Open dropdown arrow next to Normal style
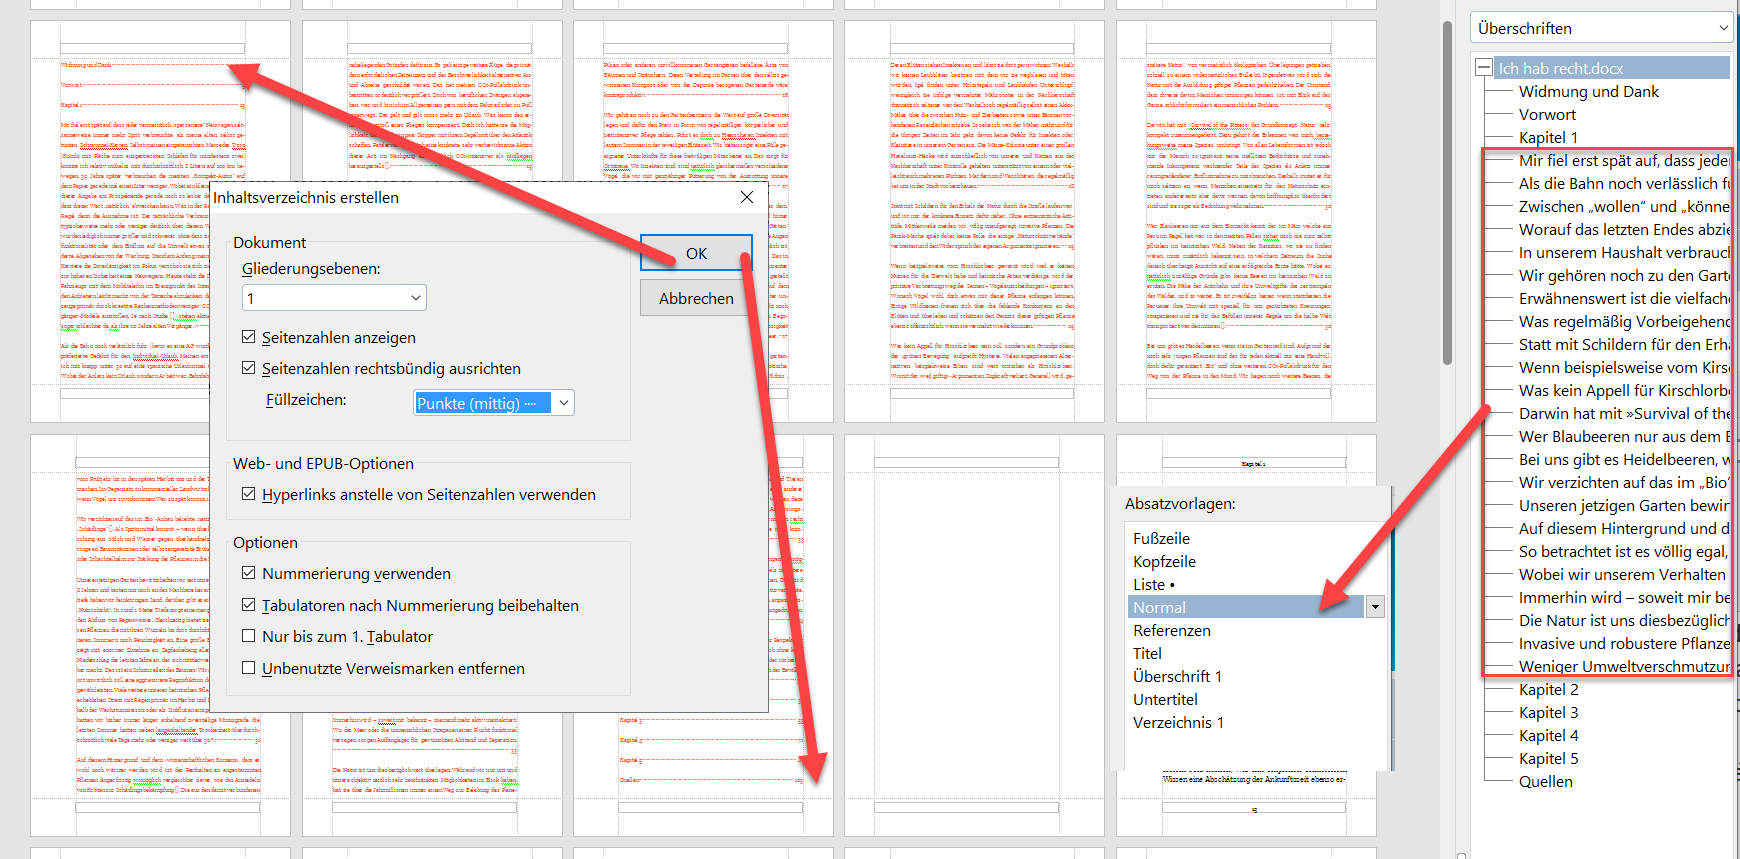Image resolution: width=1740 pixels, height=859 pixels. [x=1375, y=607]
